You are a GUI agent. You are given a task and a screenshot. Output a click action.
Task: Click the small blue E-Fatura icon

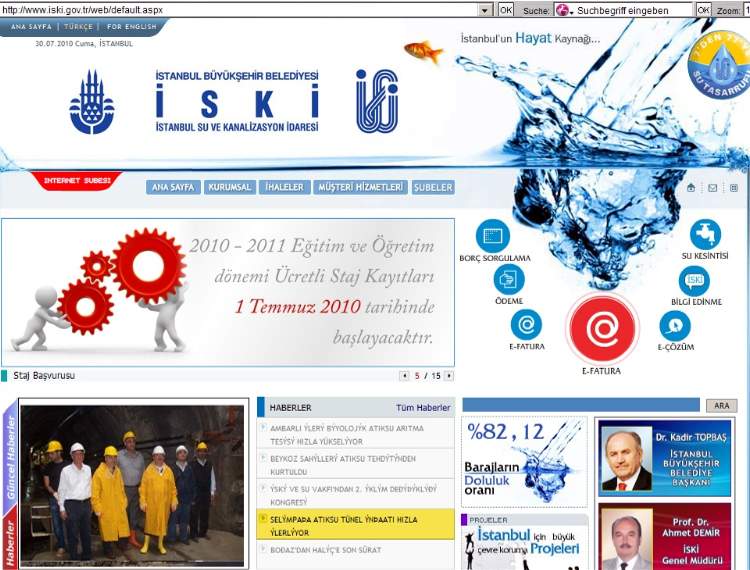coord(526,324)
